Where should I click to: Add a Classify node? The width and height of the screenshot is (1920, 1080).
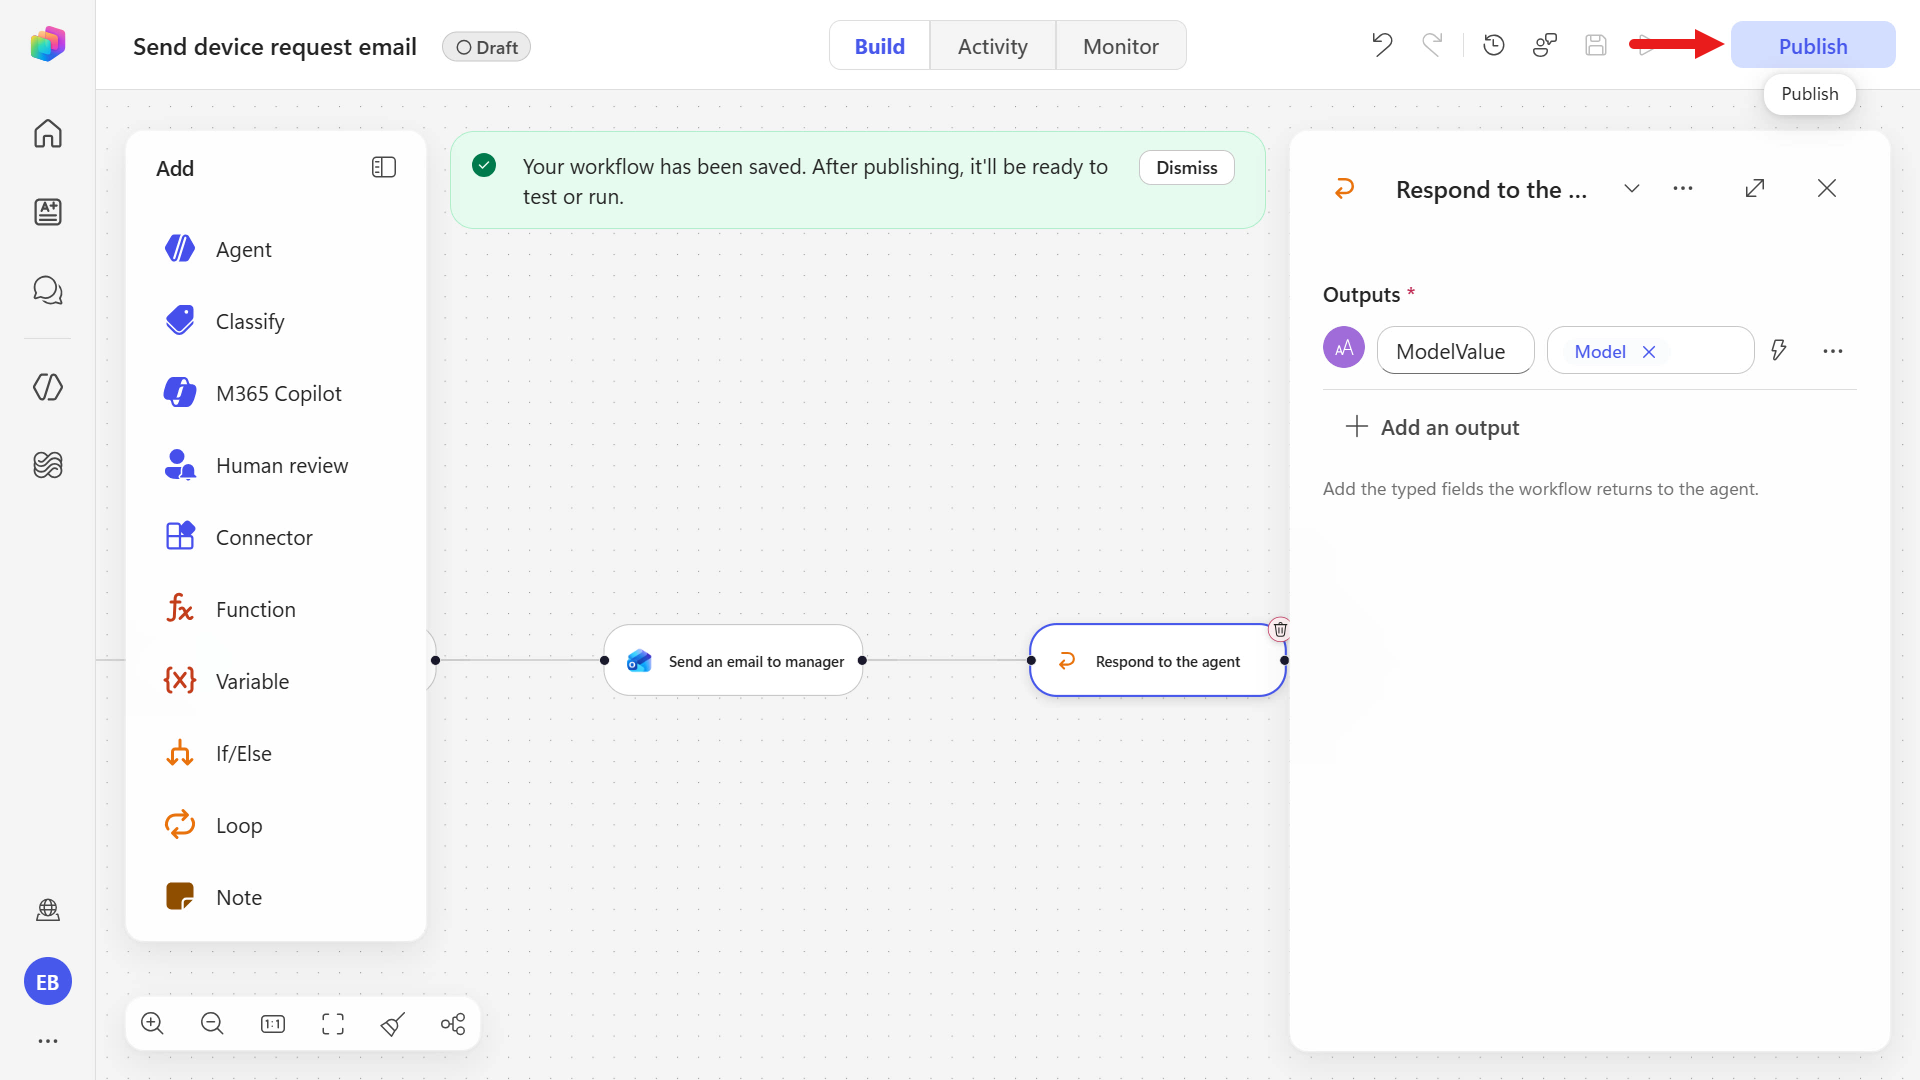(x=276, y=321)
